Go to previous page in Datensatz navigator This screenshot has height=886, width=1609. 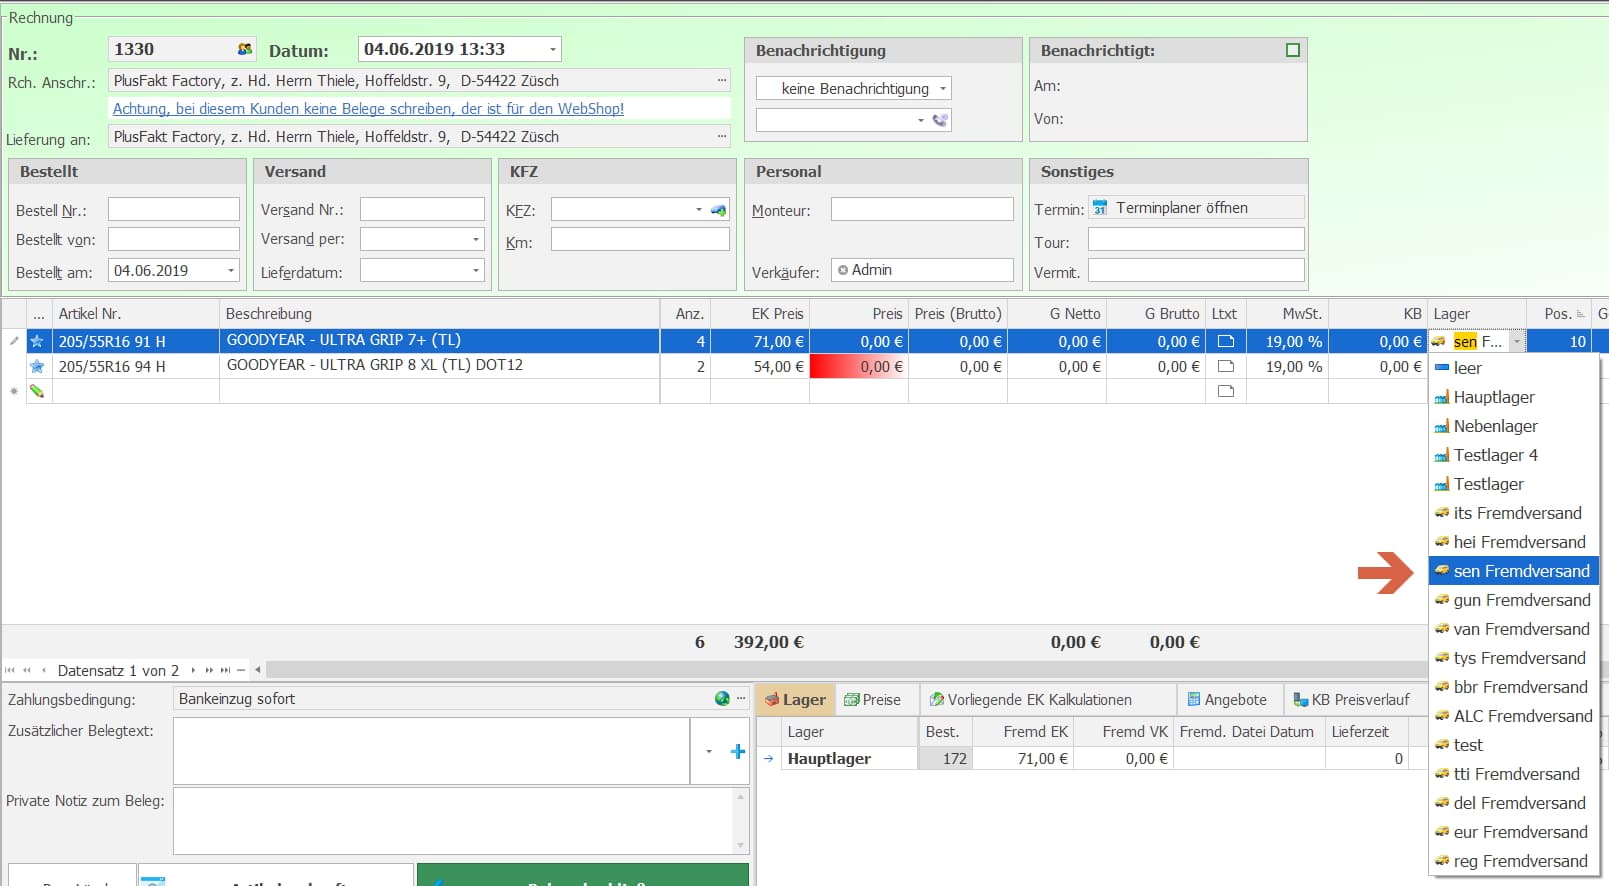27,670
